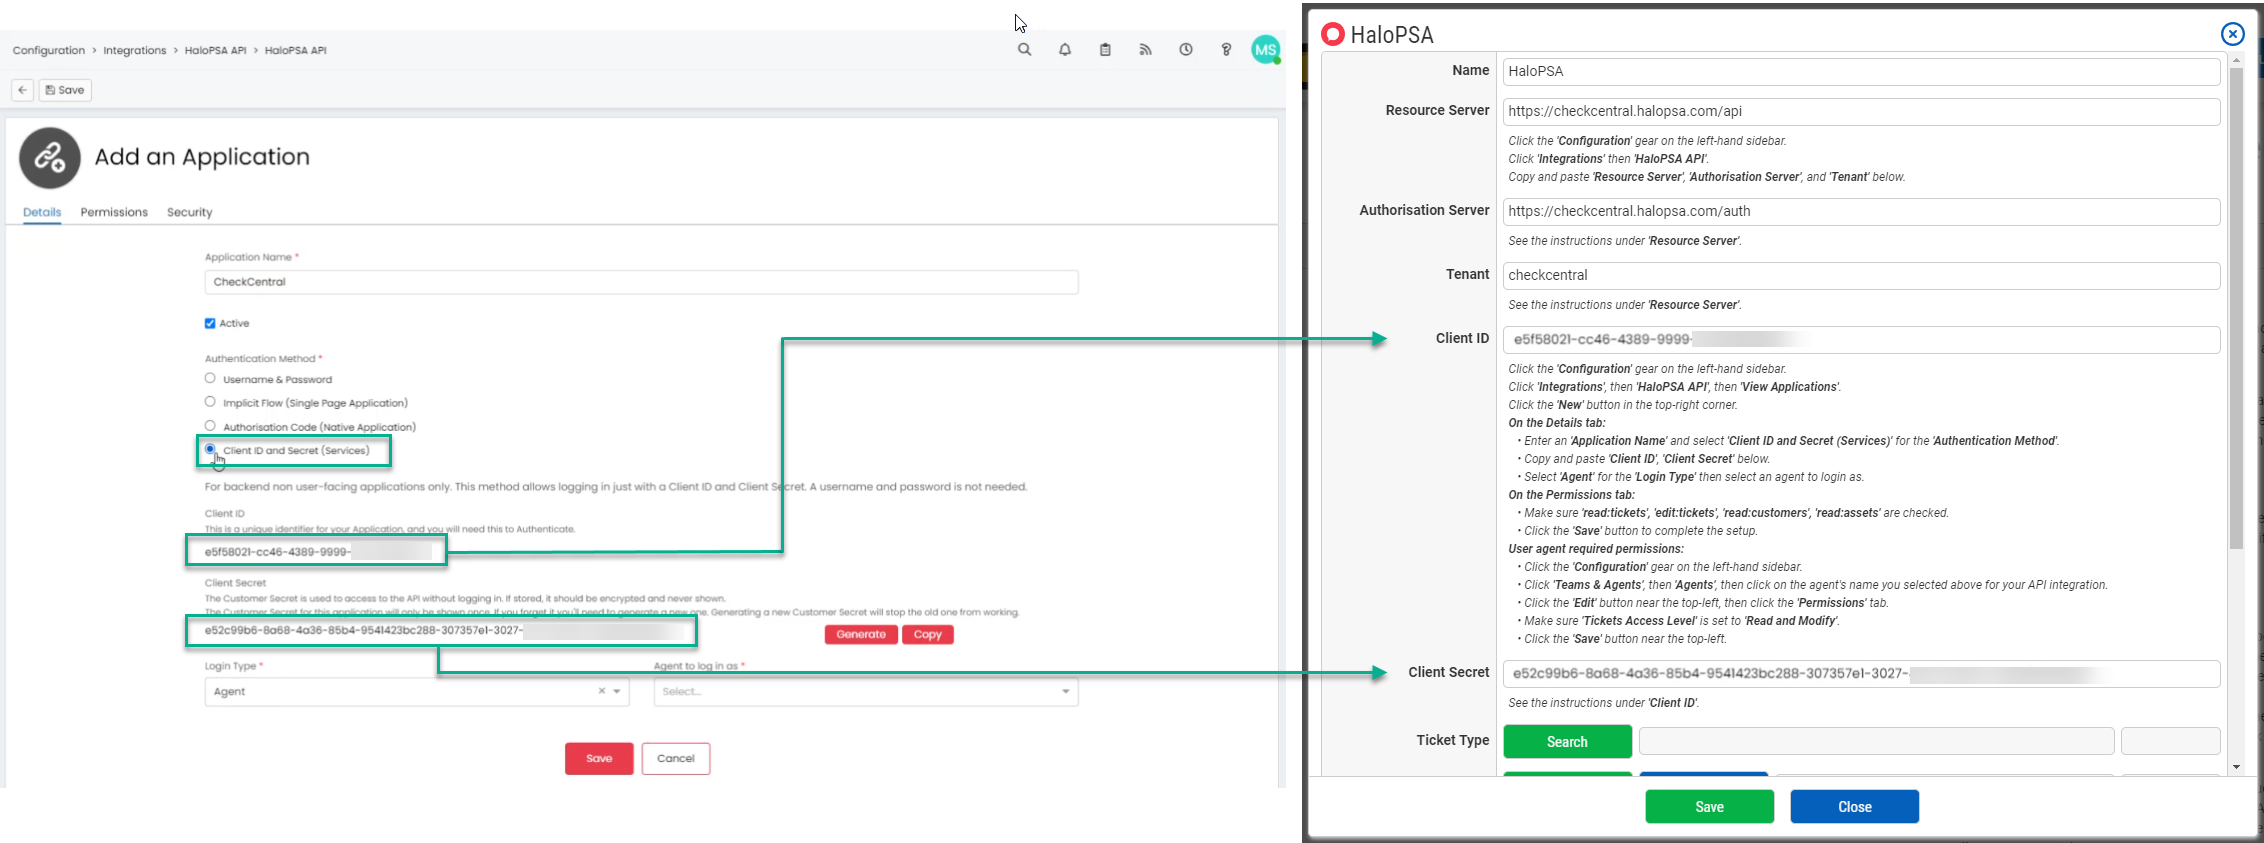This screenshot has height=843, width=2264.
Task: Click the Application Name field containing CheckCentral
Action: pos(641,282)
